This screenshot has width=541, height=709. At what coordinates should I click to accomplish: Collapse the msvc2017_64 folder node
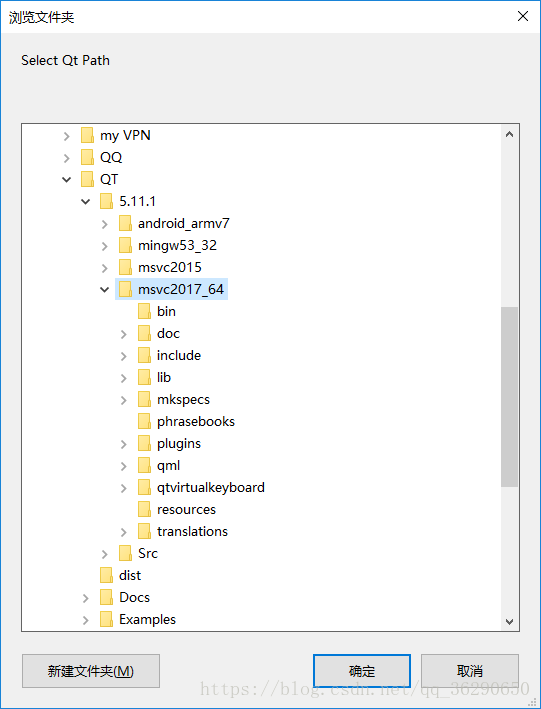tap(104, 289)
